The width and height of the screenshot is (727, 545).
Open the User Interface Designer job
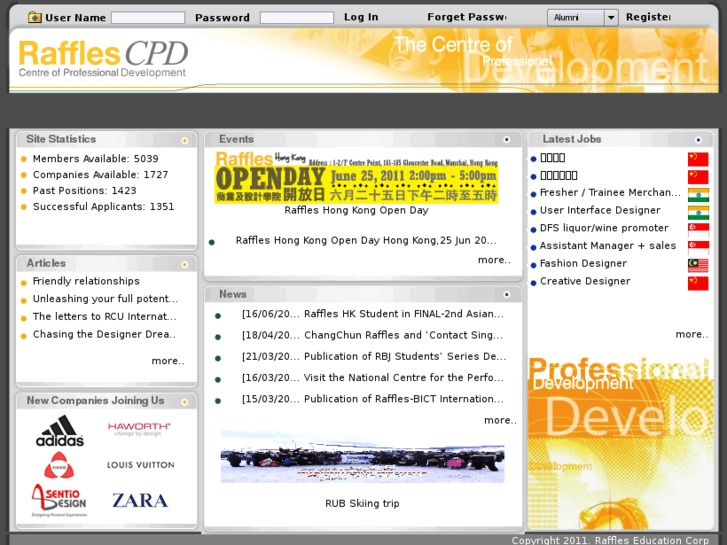tap(600, 211)
